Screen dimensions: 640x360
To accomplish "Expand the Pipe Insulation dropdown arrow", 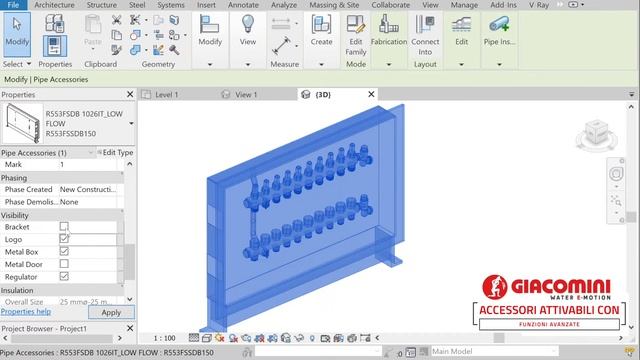I will point(499,64).
